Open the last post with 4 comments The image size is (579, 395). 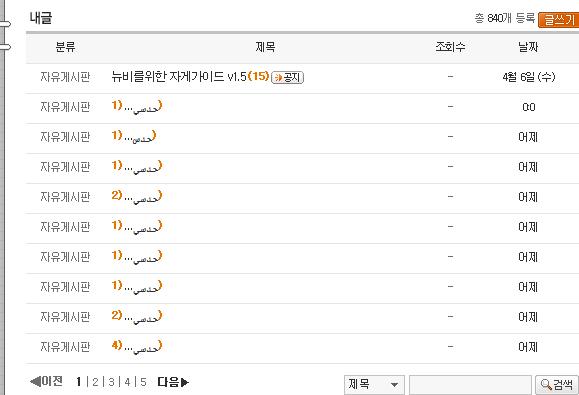(x=137, y=347)
